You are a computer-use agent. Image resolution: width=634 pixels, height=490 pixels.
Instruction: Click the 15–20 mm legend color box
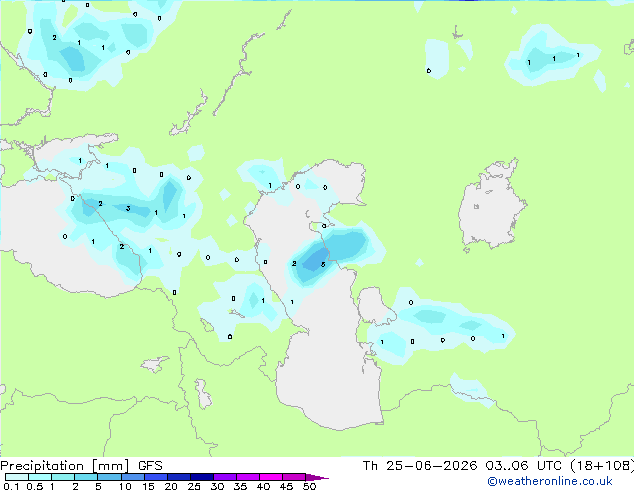155,477
